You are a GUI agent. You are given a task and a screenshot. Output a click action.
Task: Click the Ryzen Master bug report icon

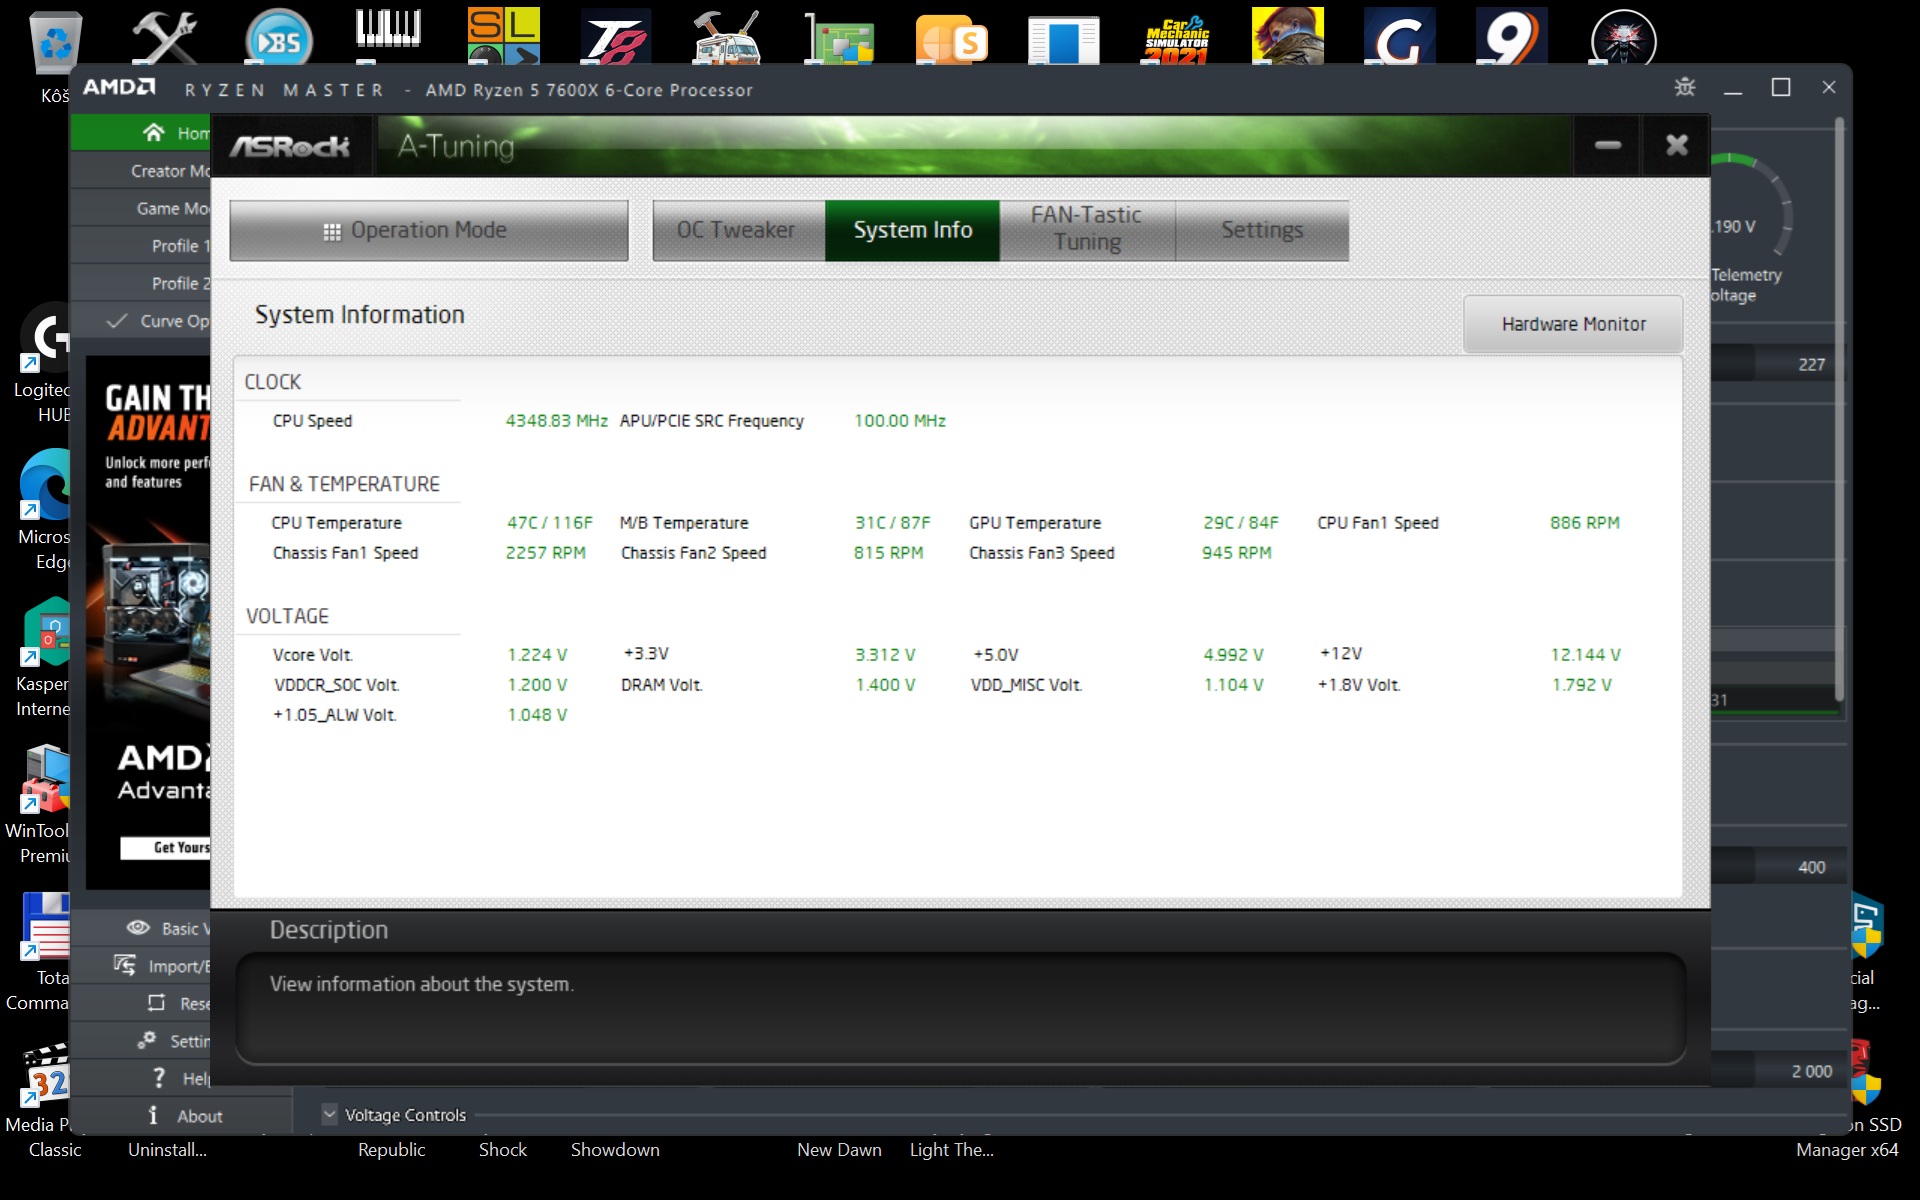tap(1685, 88)
